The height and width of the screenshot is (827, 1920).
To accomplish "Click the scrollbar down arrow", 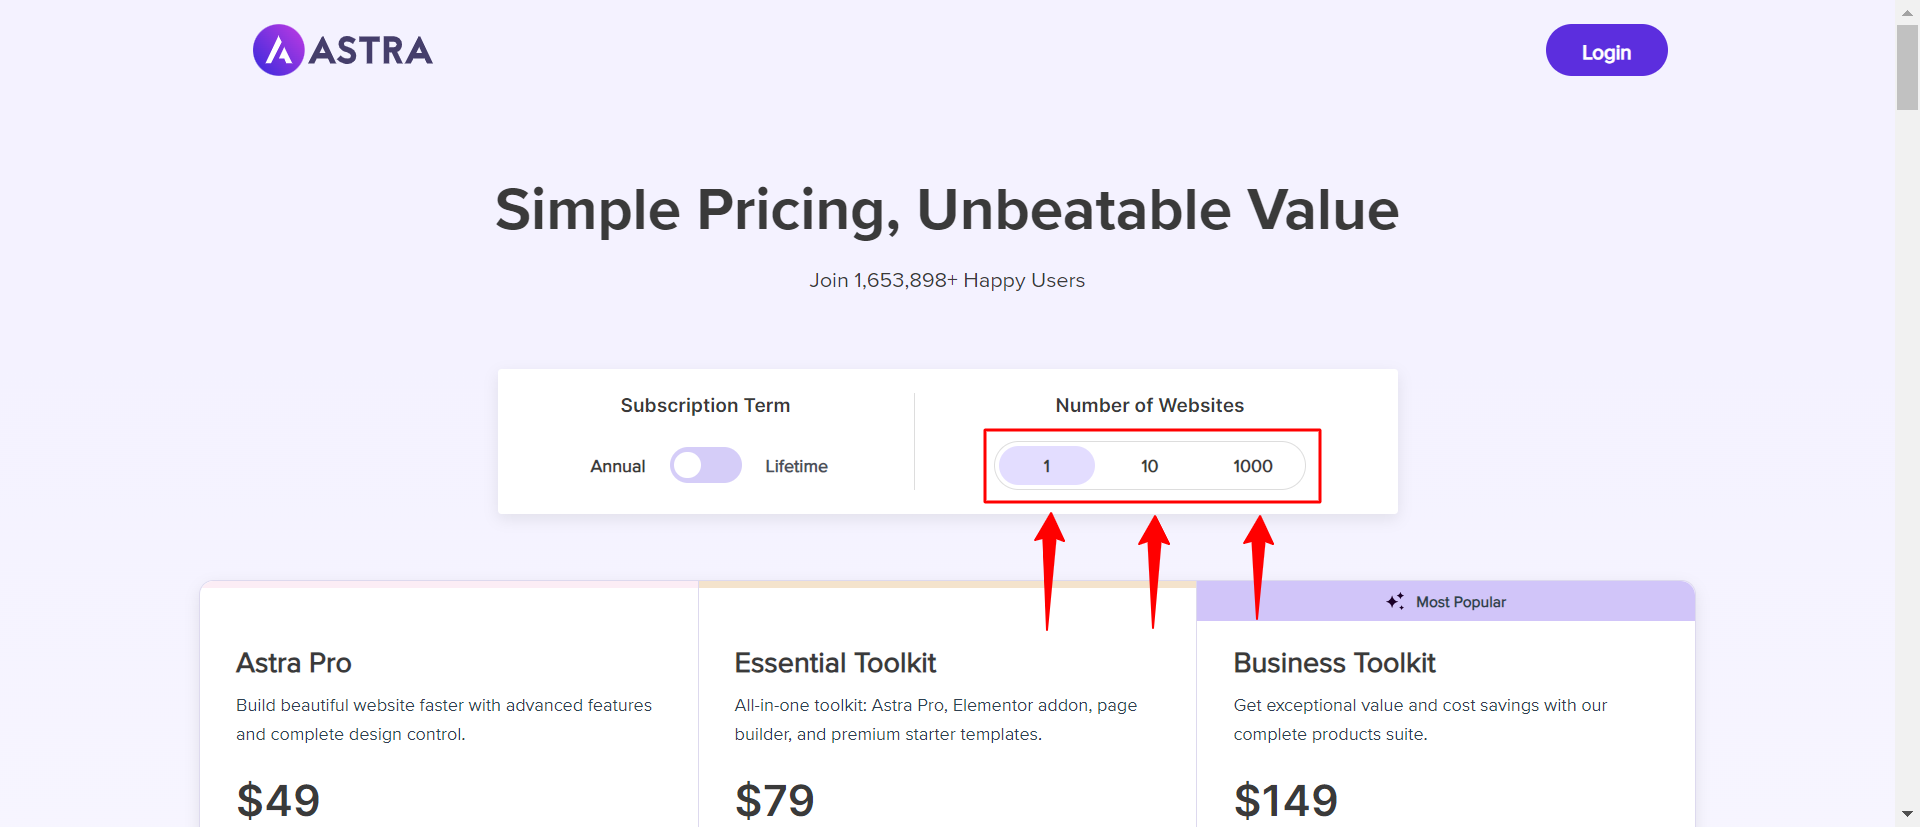I will 1907,814.
